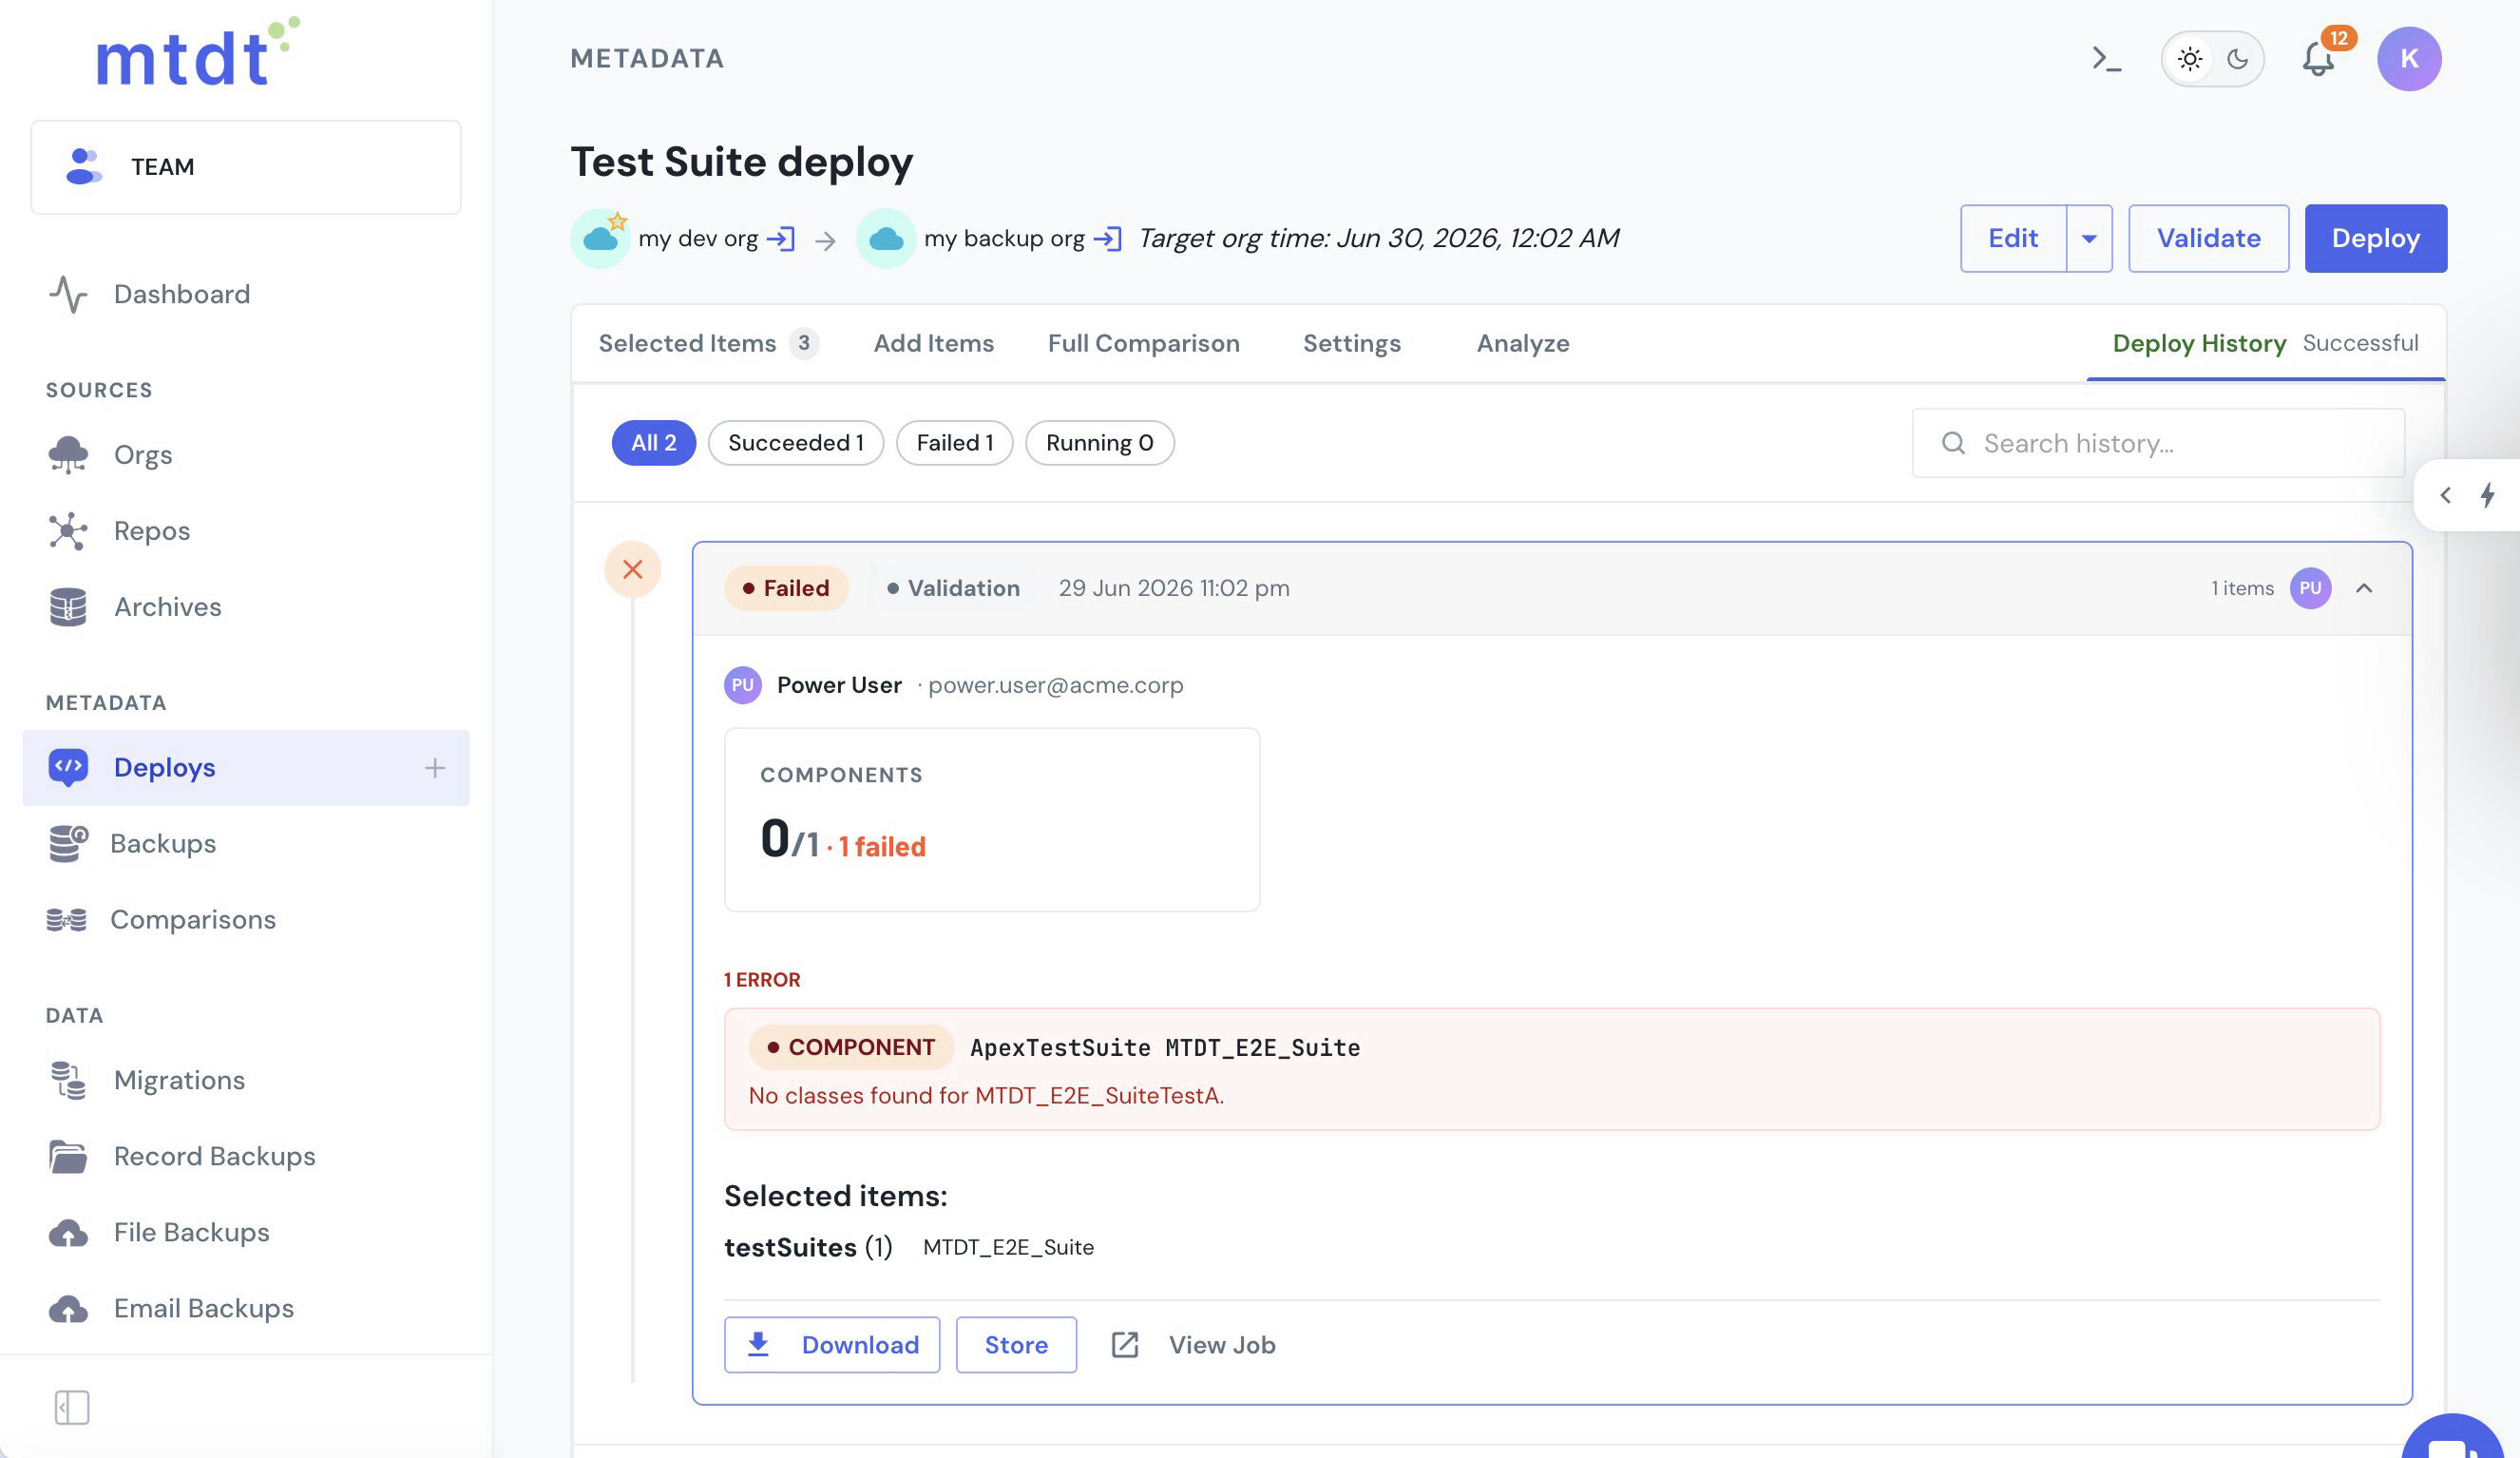Click the lightning bolt quick actions icon

click(2488, 495)
